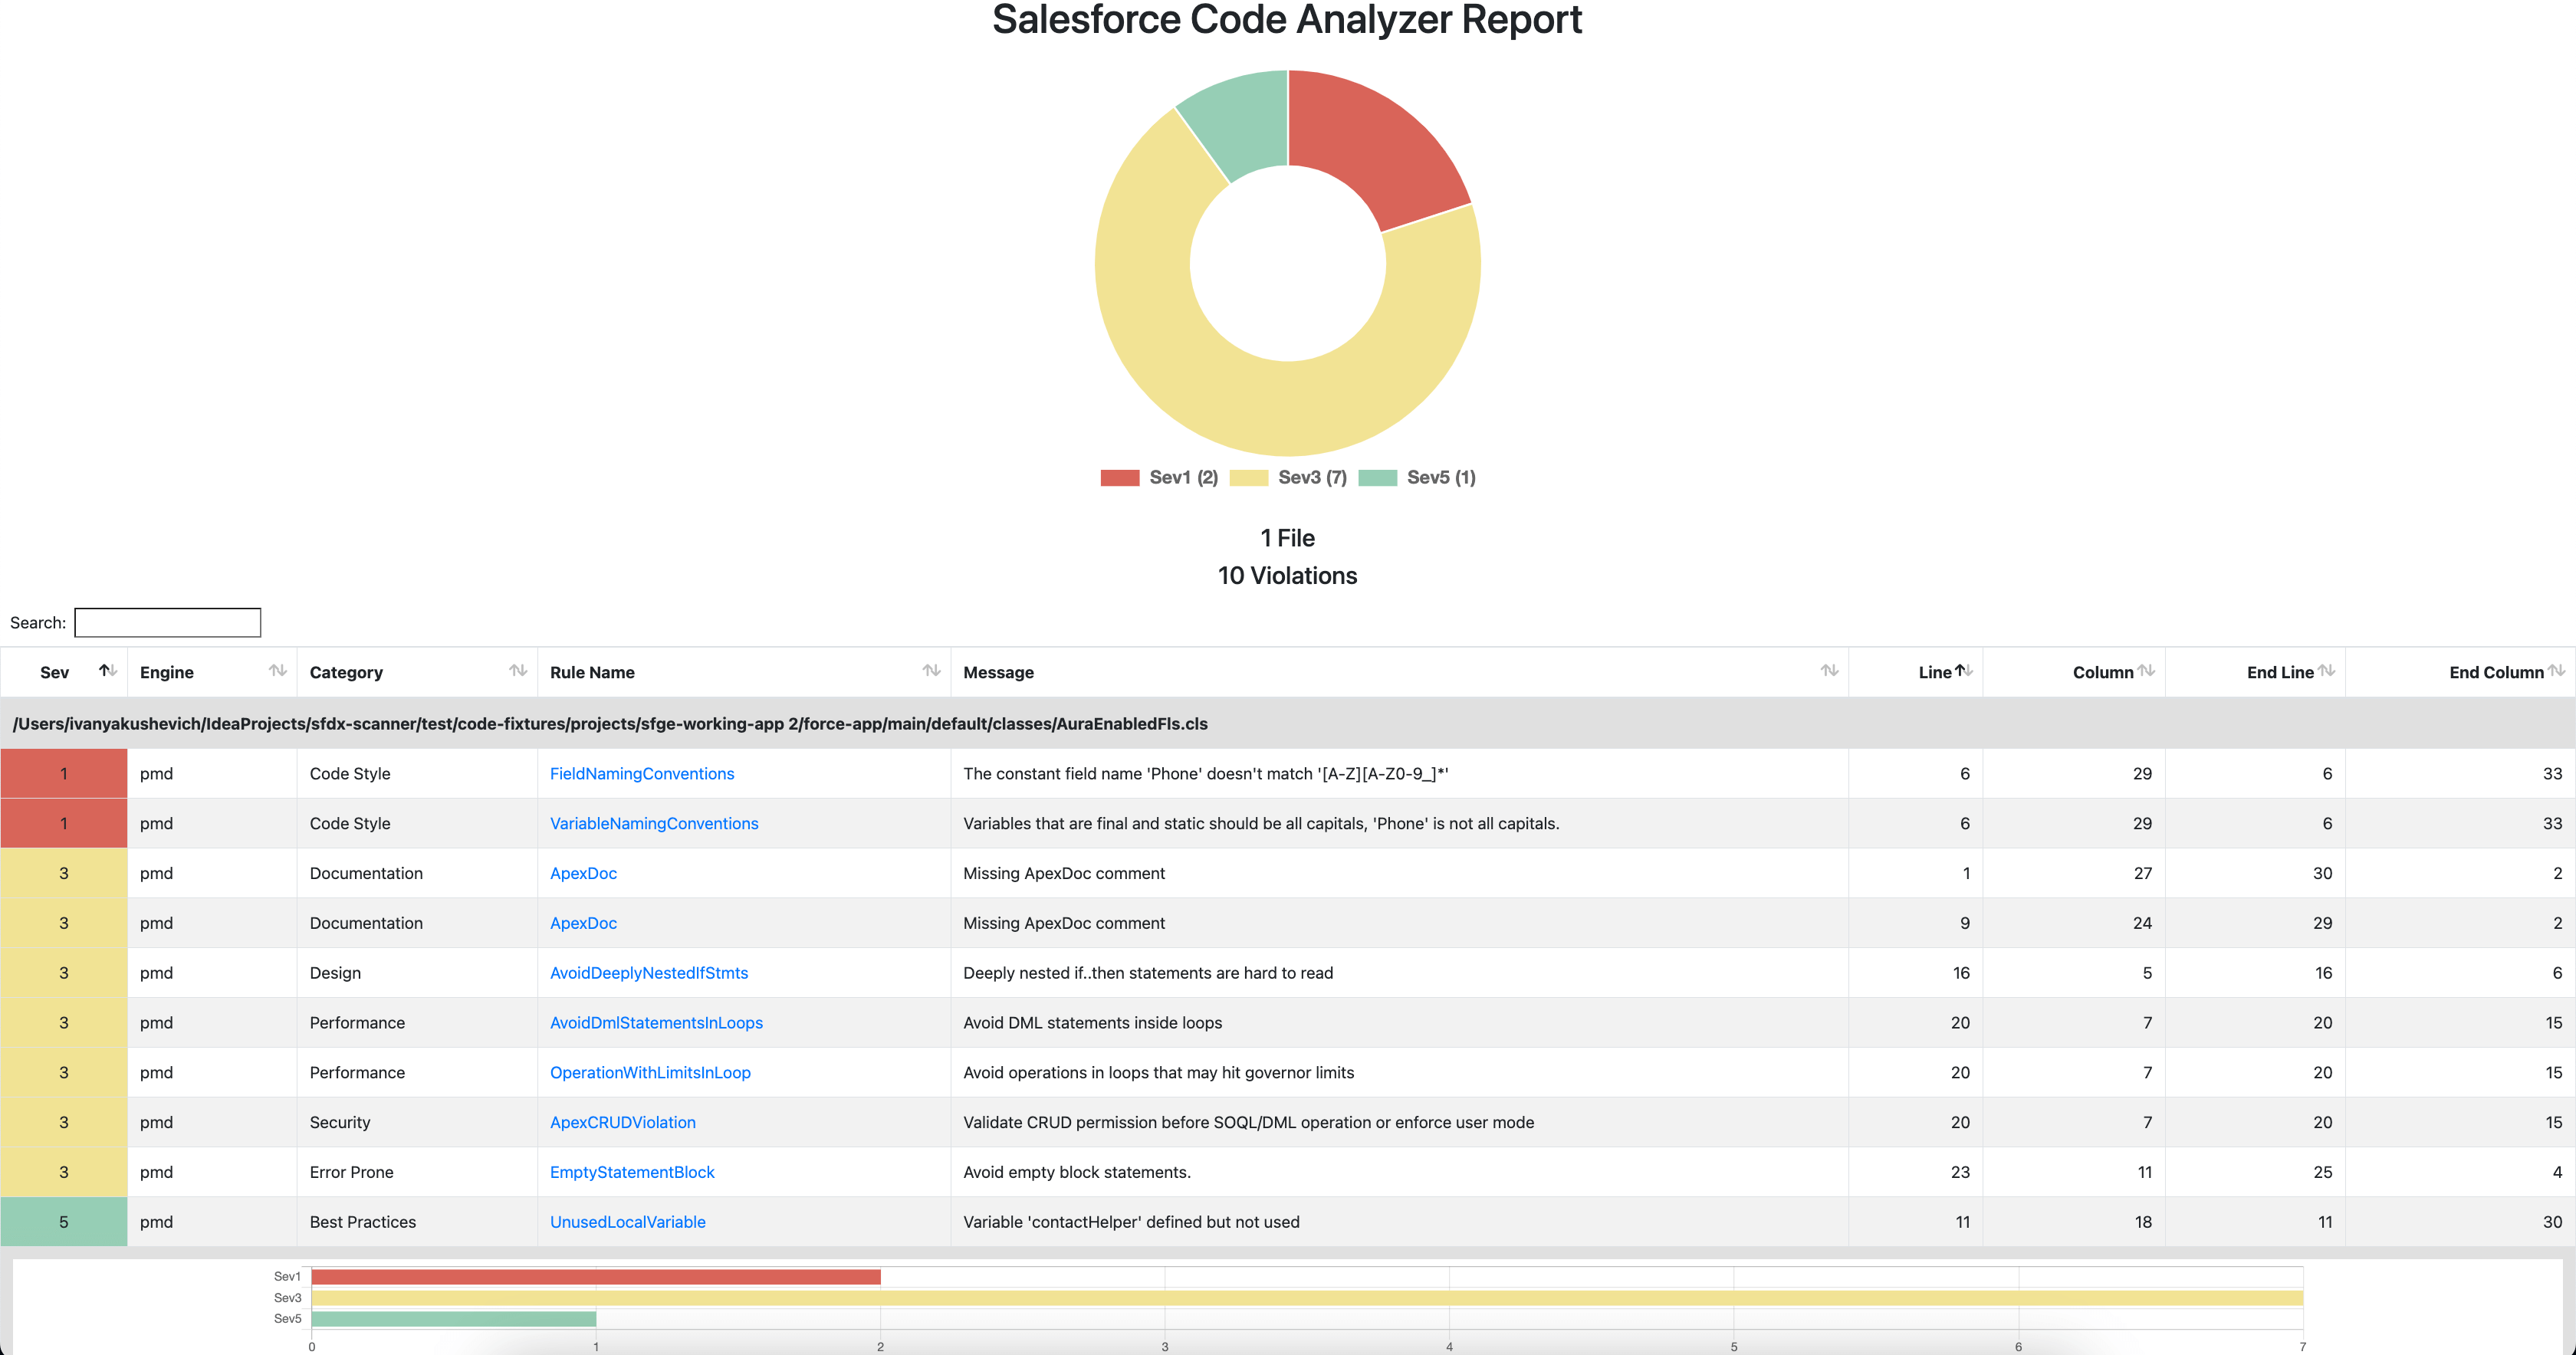Toggle Sev5 (1) legend item in donut chart
Viewport: 2576px width, 1355px height.
tap(1417, 478)
